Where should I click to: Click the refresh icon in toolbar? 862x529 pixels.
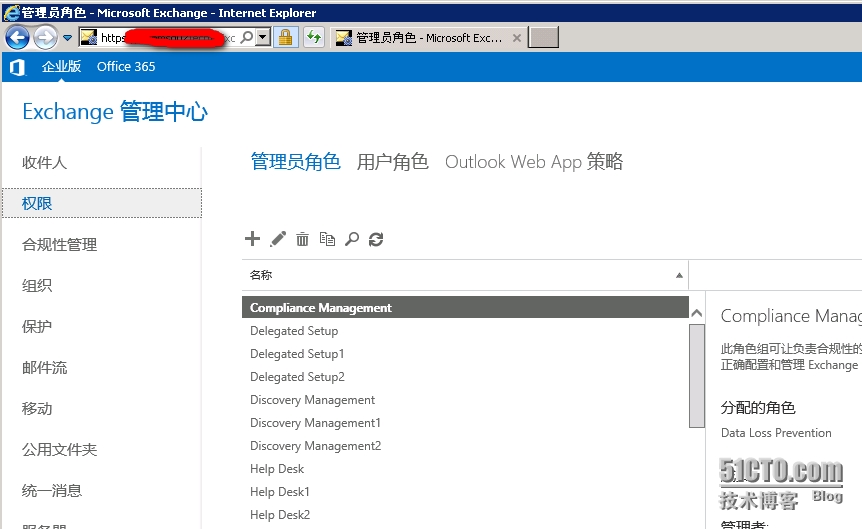(376, 239)
